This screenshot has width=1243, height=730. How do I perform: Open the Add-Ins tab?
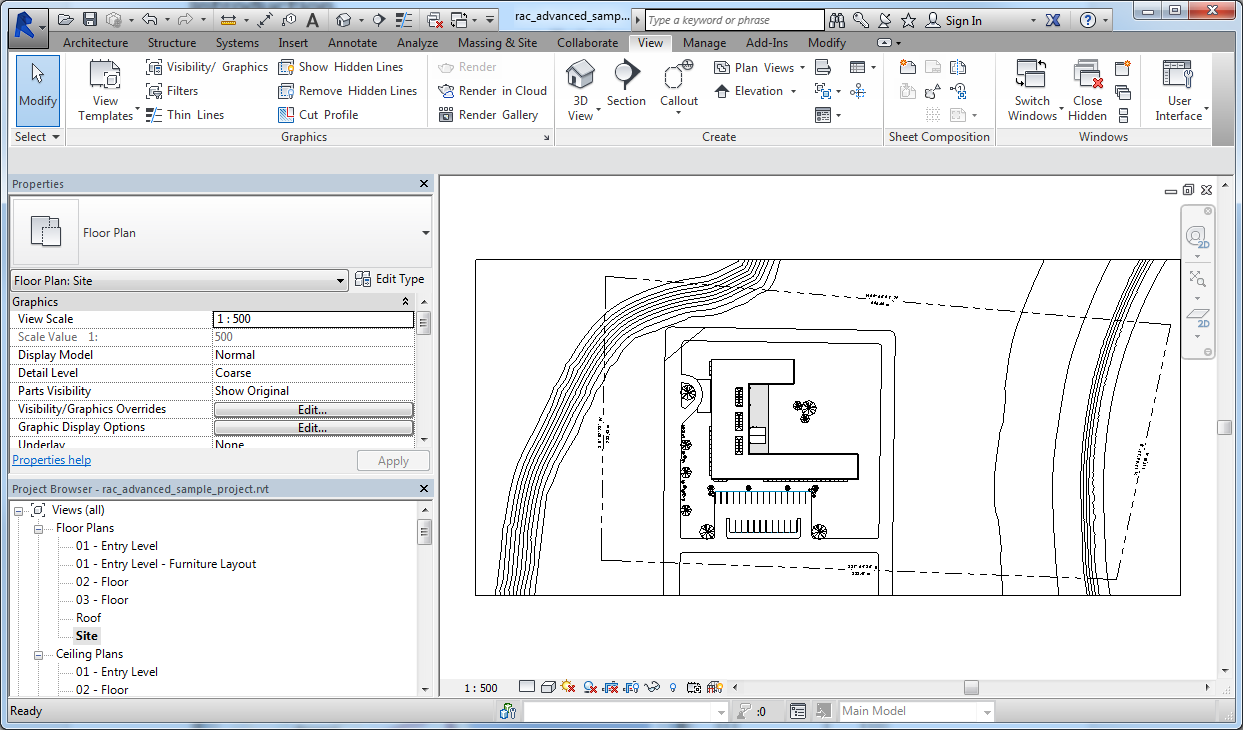tap(767, 43)
